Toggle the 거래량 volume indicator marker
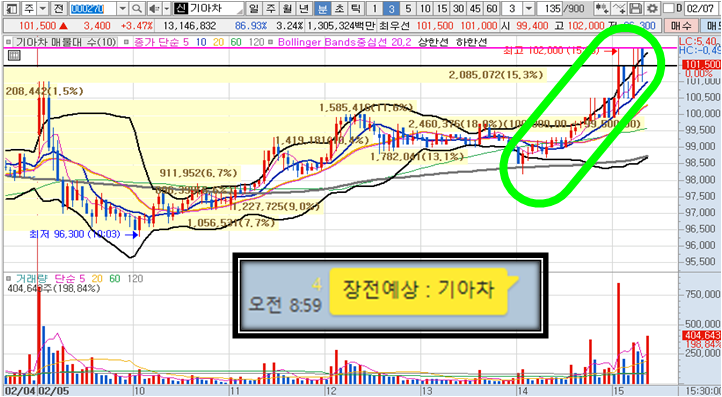The height and width of the screenshot is (397, 722). pyautogui.click(x=8, y=278)
